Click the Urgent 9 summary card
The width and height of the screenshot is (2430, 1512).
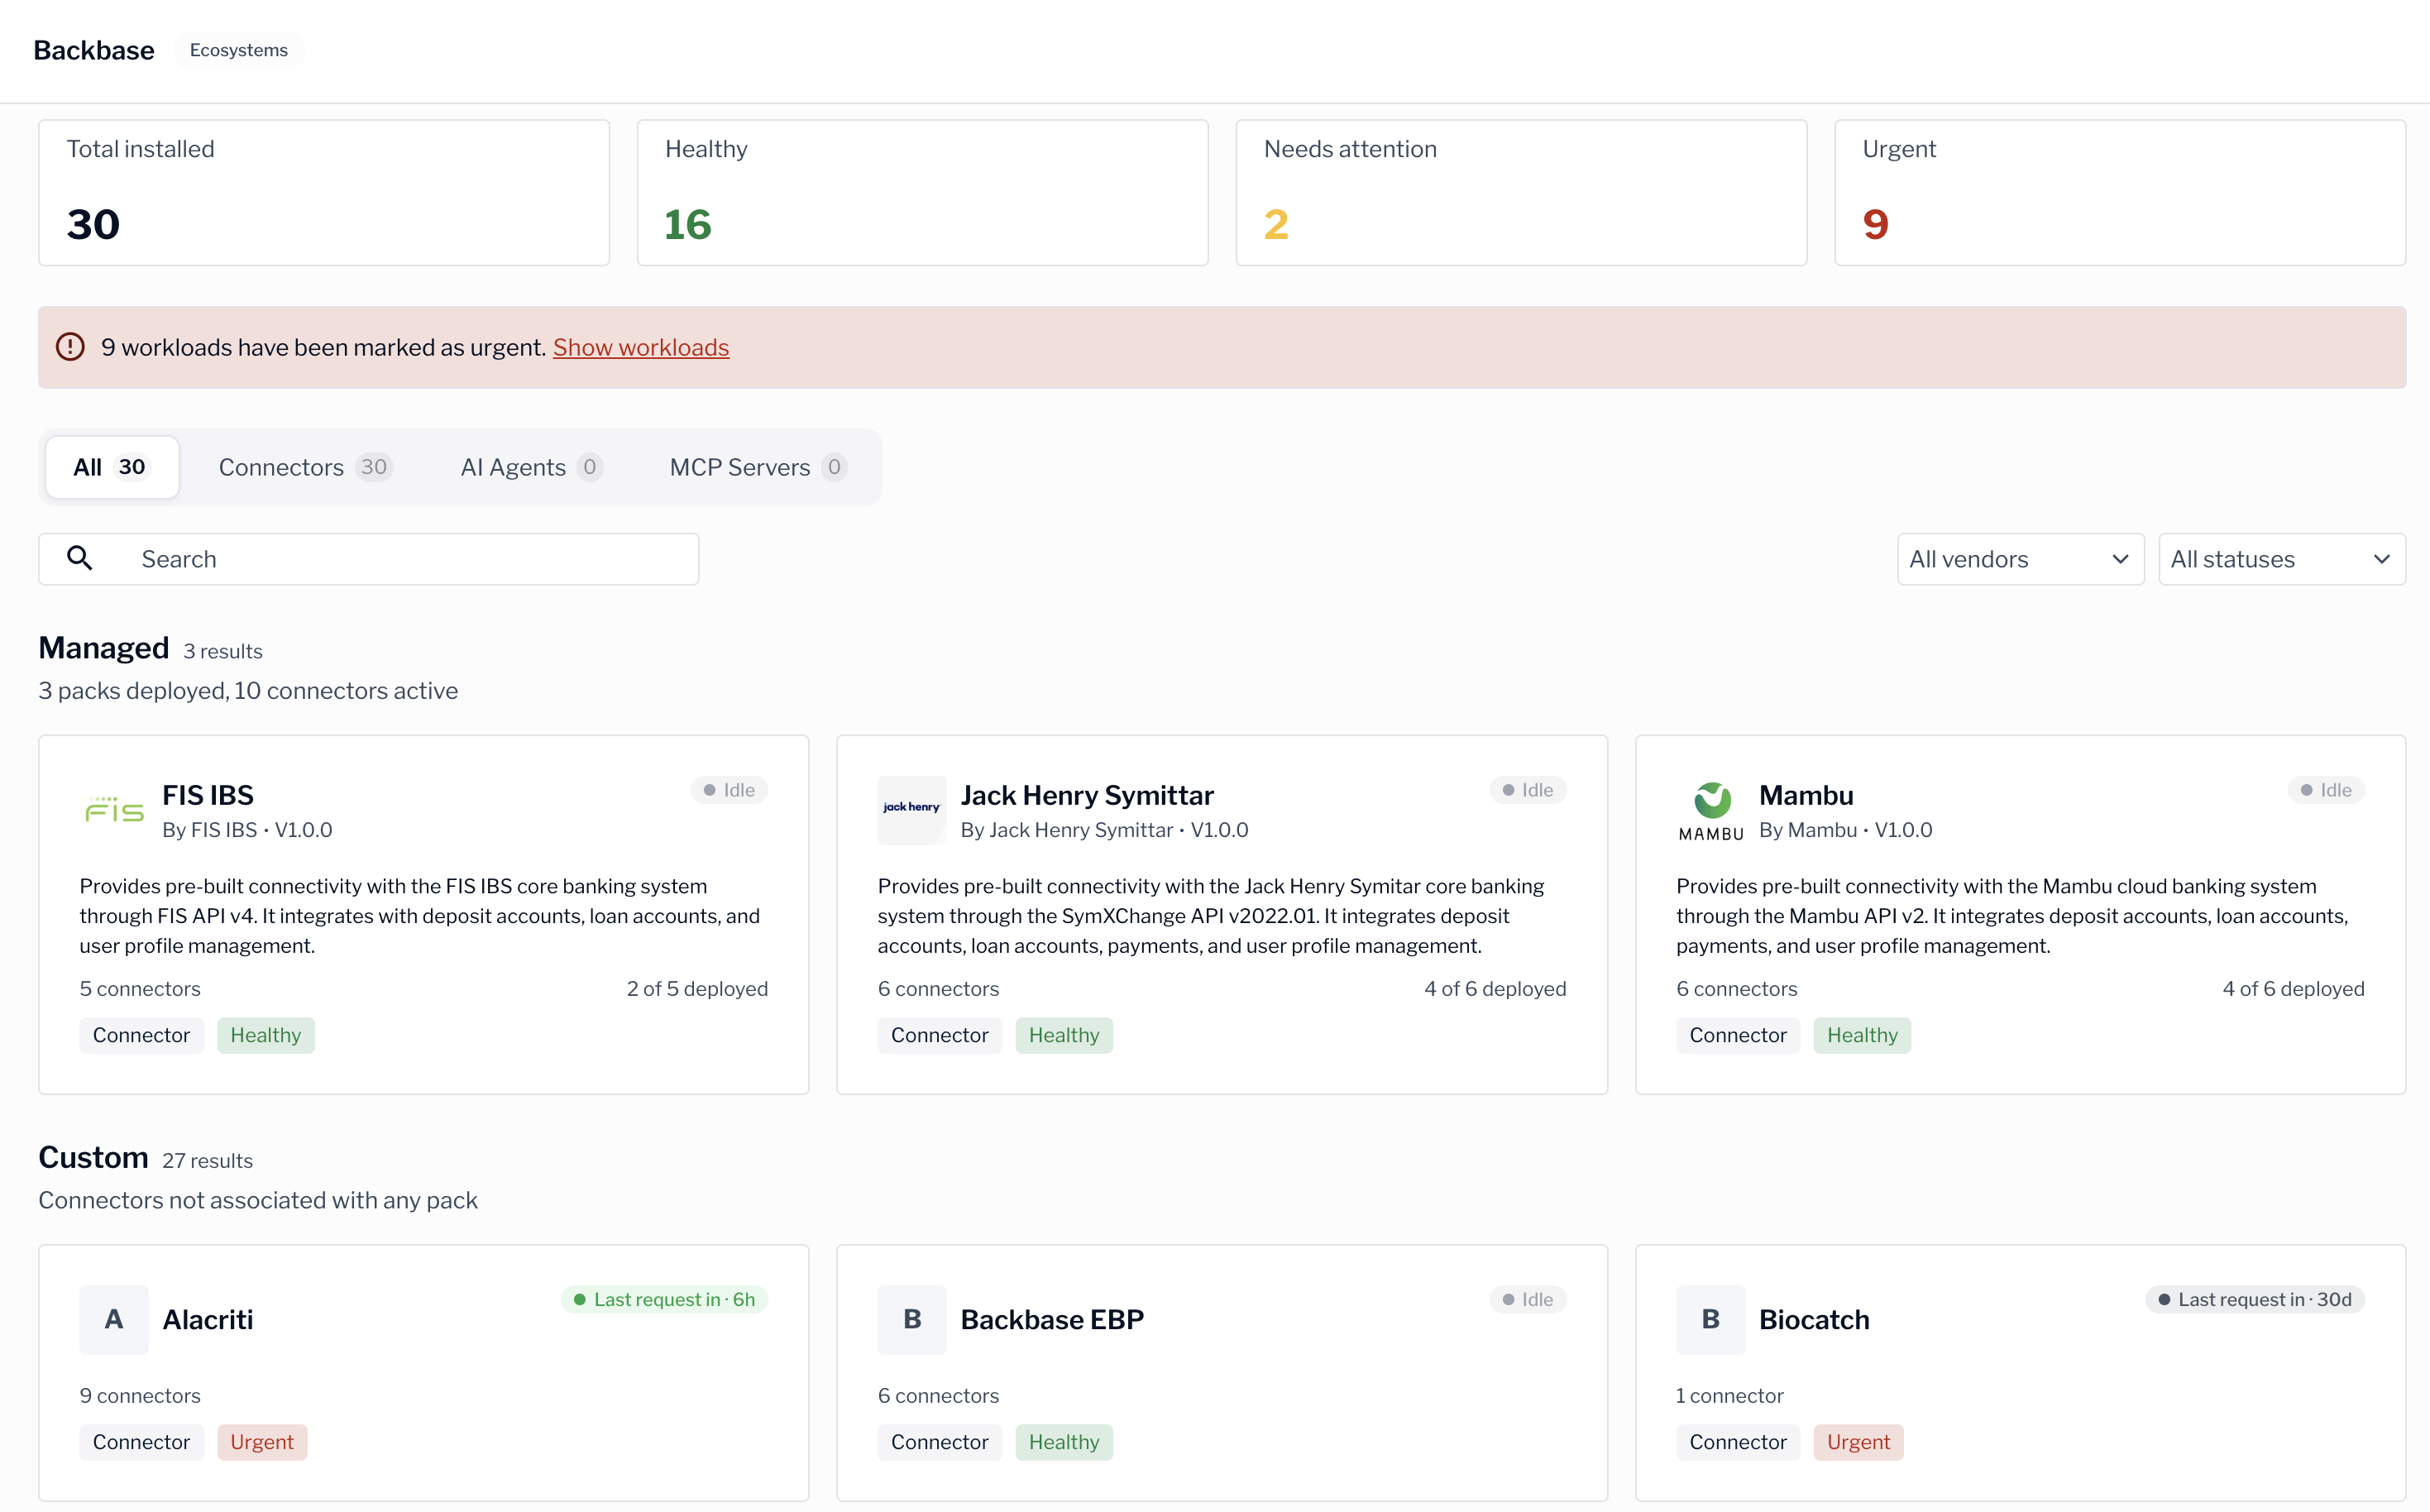2120,193
